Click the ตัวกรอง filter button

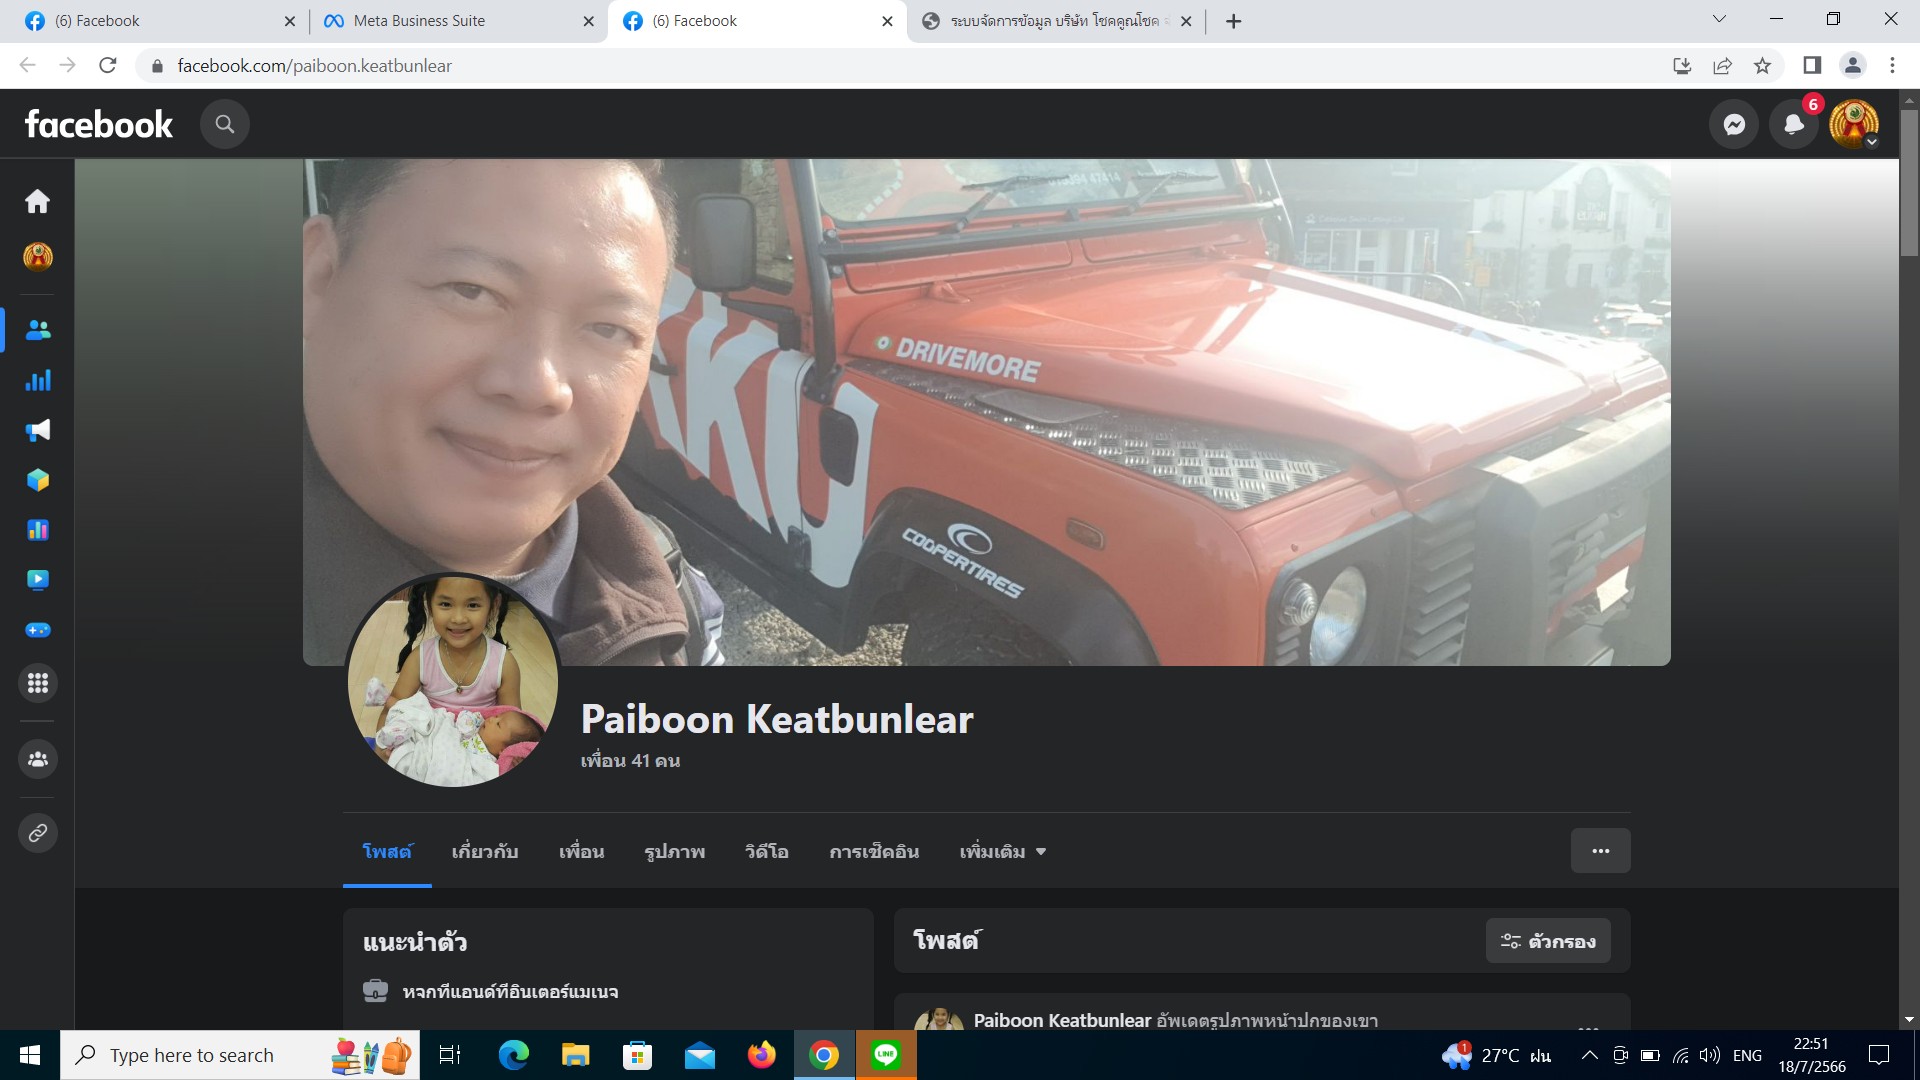click(1547, 941)
